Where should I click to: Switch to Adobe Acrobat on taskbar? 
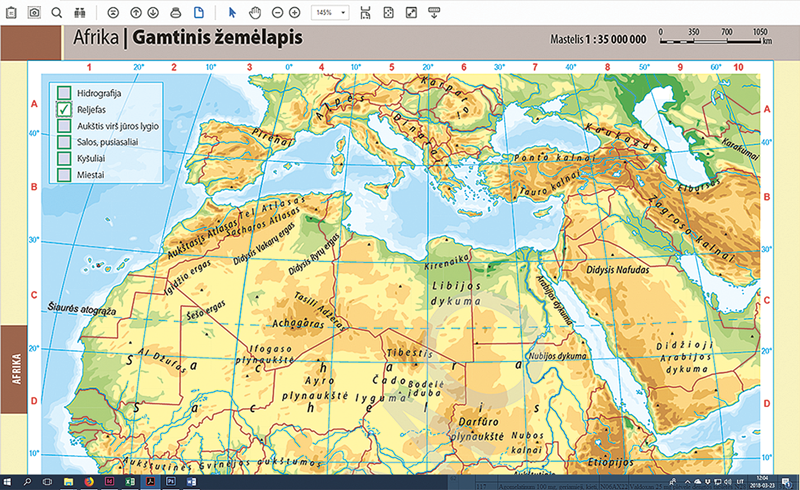(151, 481)
